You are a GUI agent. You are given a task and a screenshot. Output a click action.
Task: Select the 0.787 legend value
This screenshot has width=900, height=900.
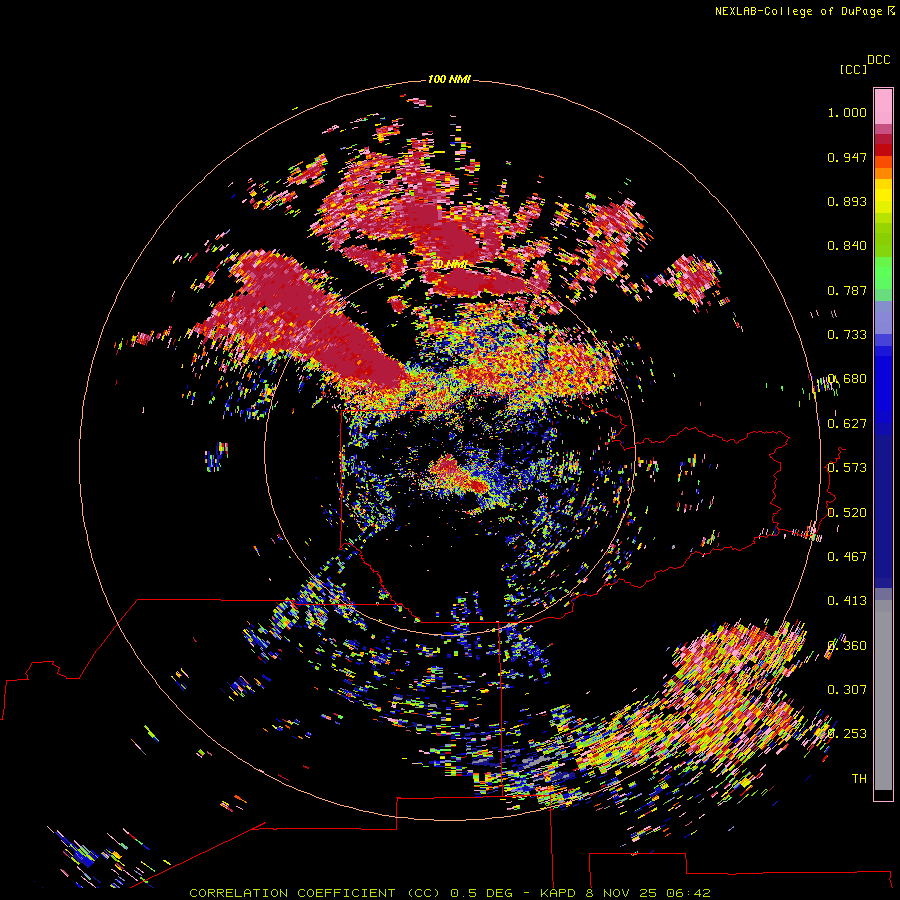[x=847, y=290]
